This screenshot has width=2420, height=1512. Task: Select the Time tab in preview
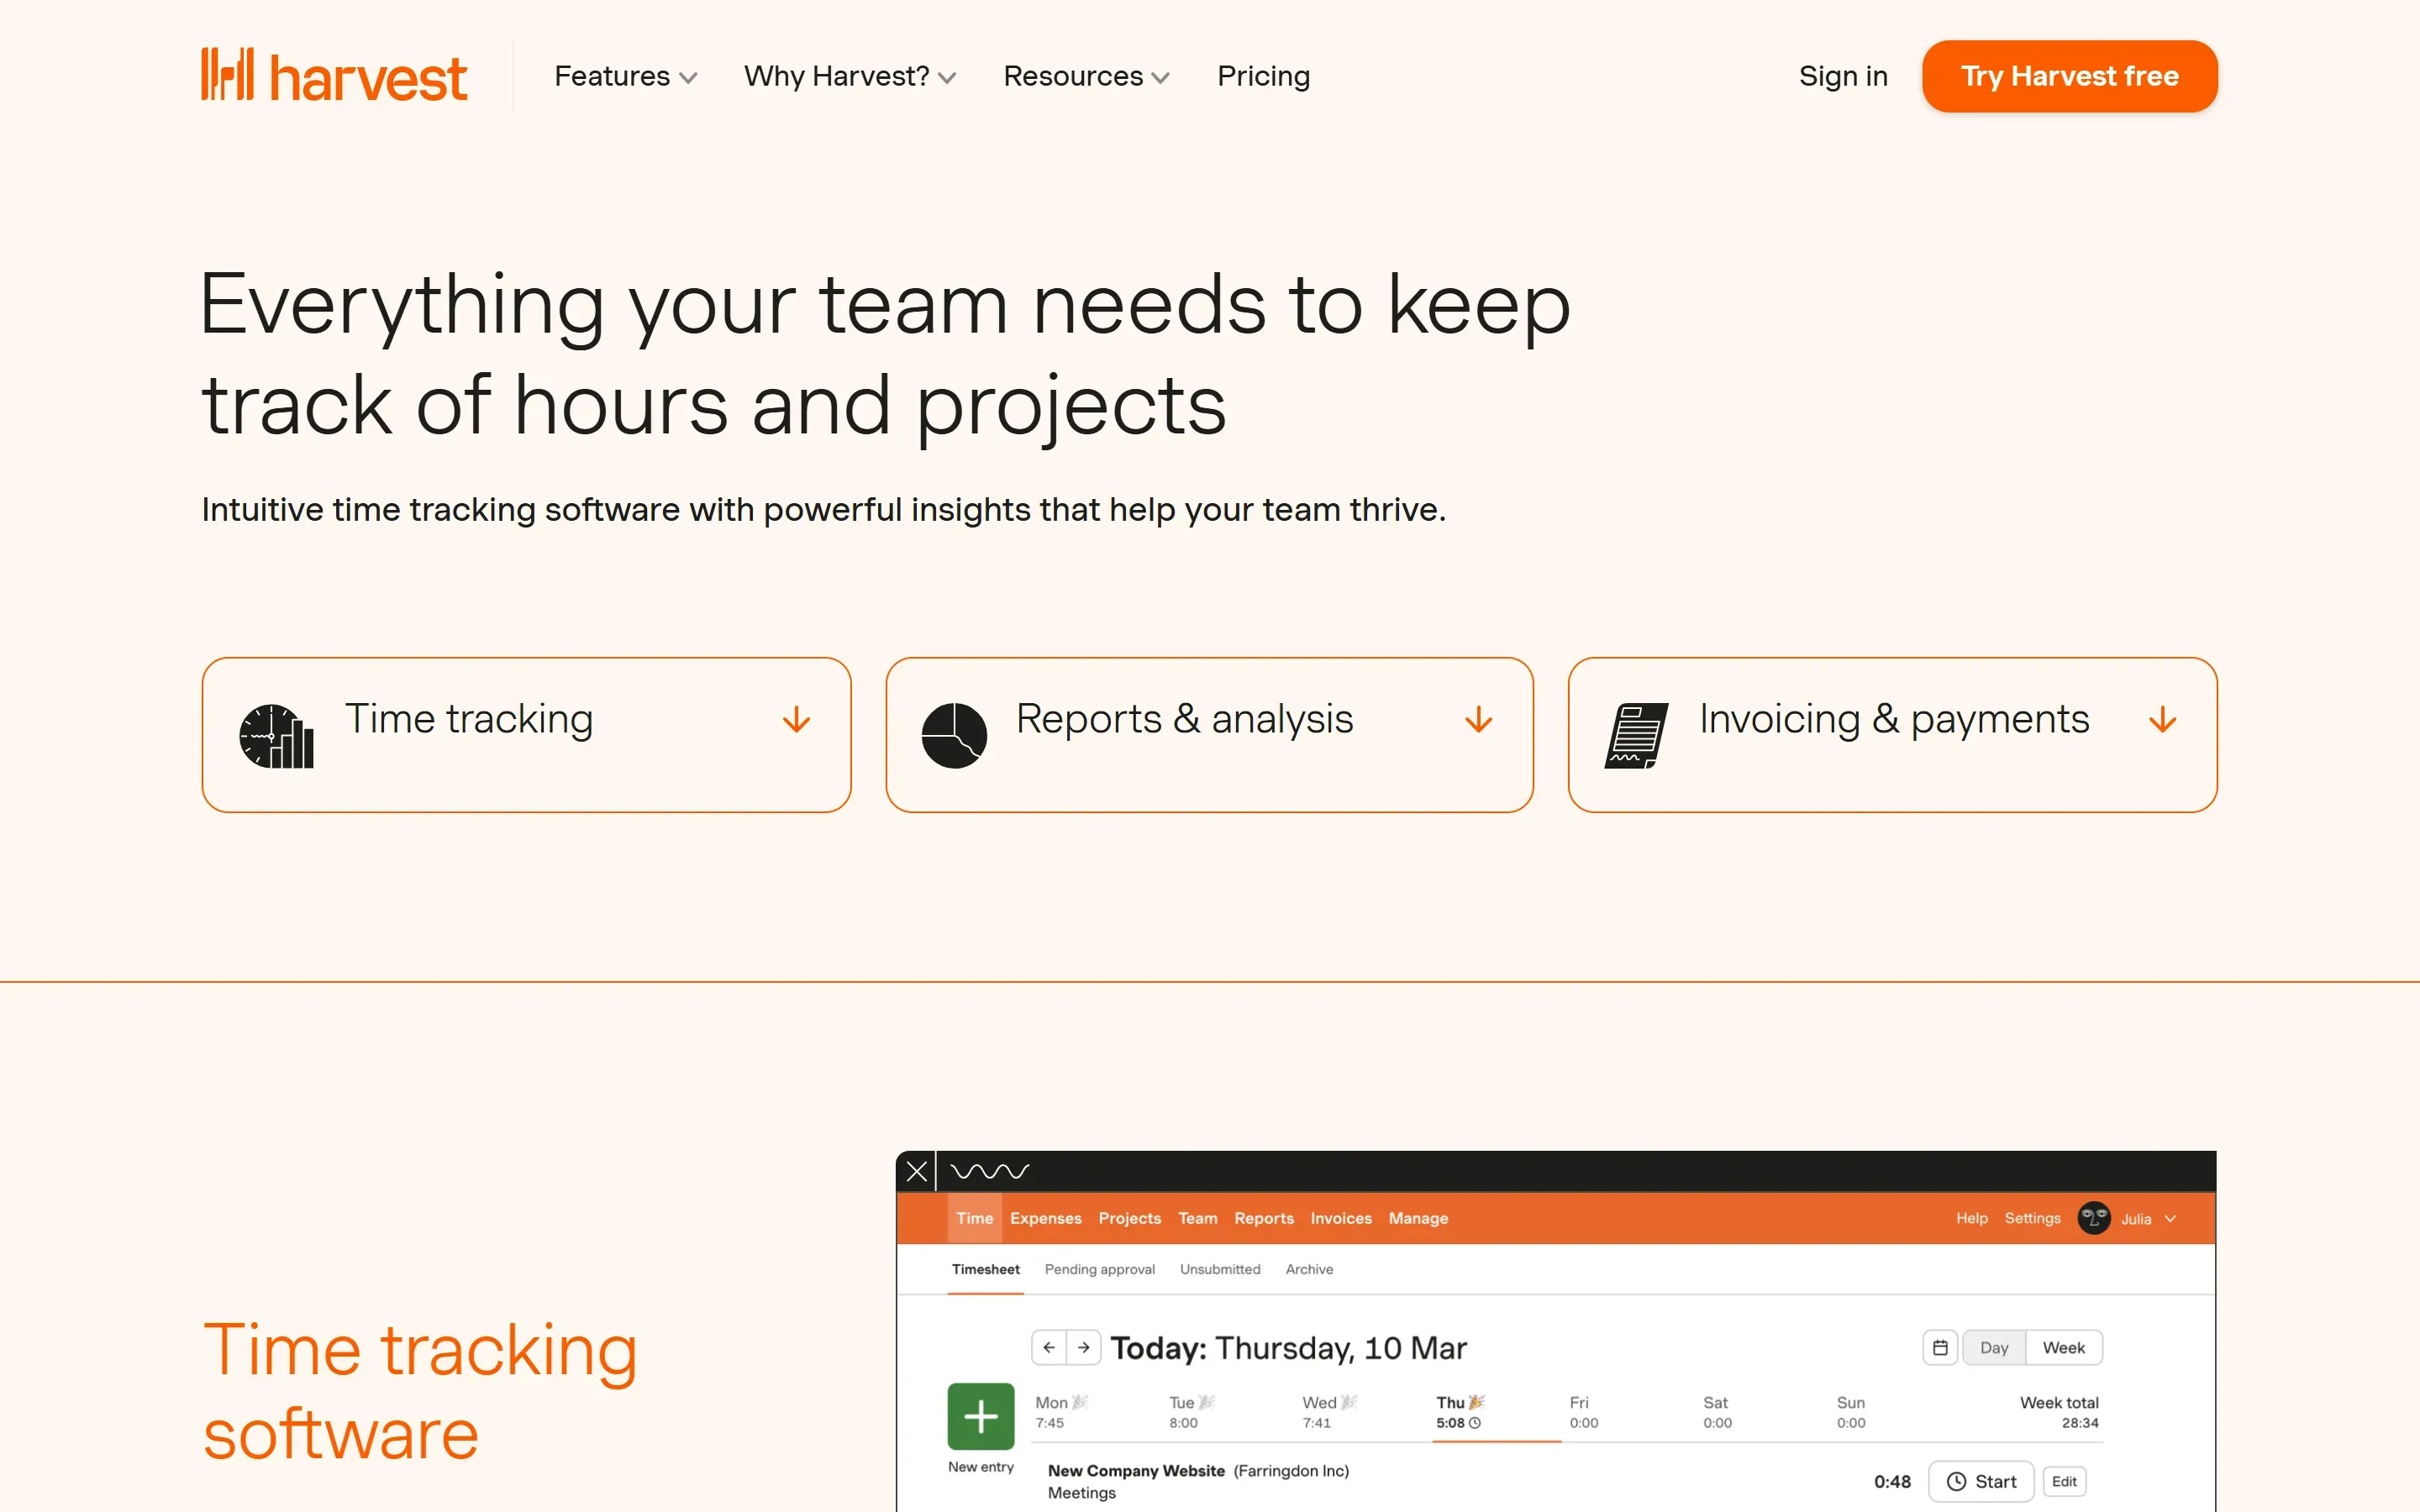pyautogui.click(x=974, y=1218)
